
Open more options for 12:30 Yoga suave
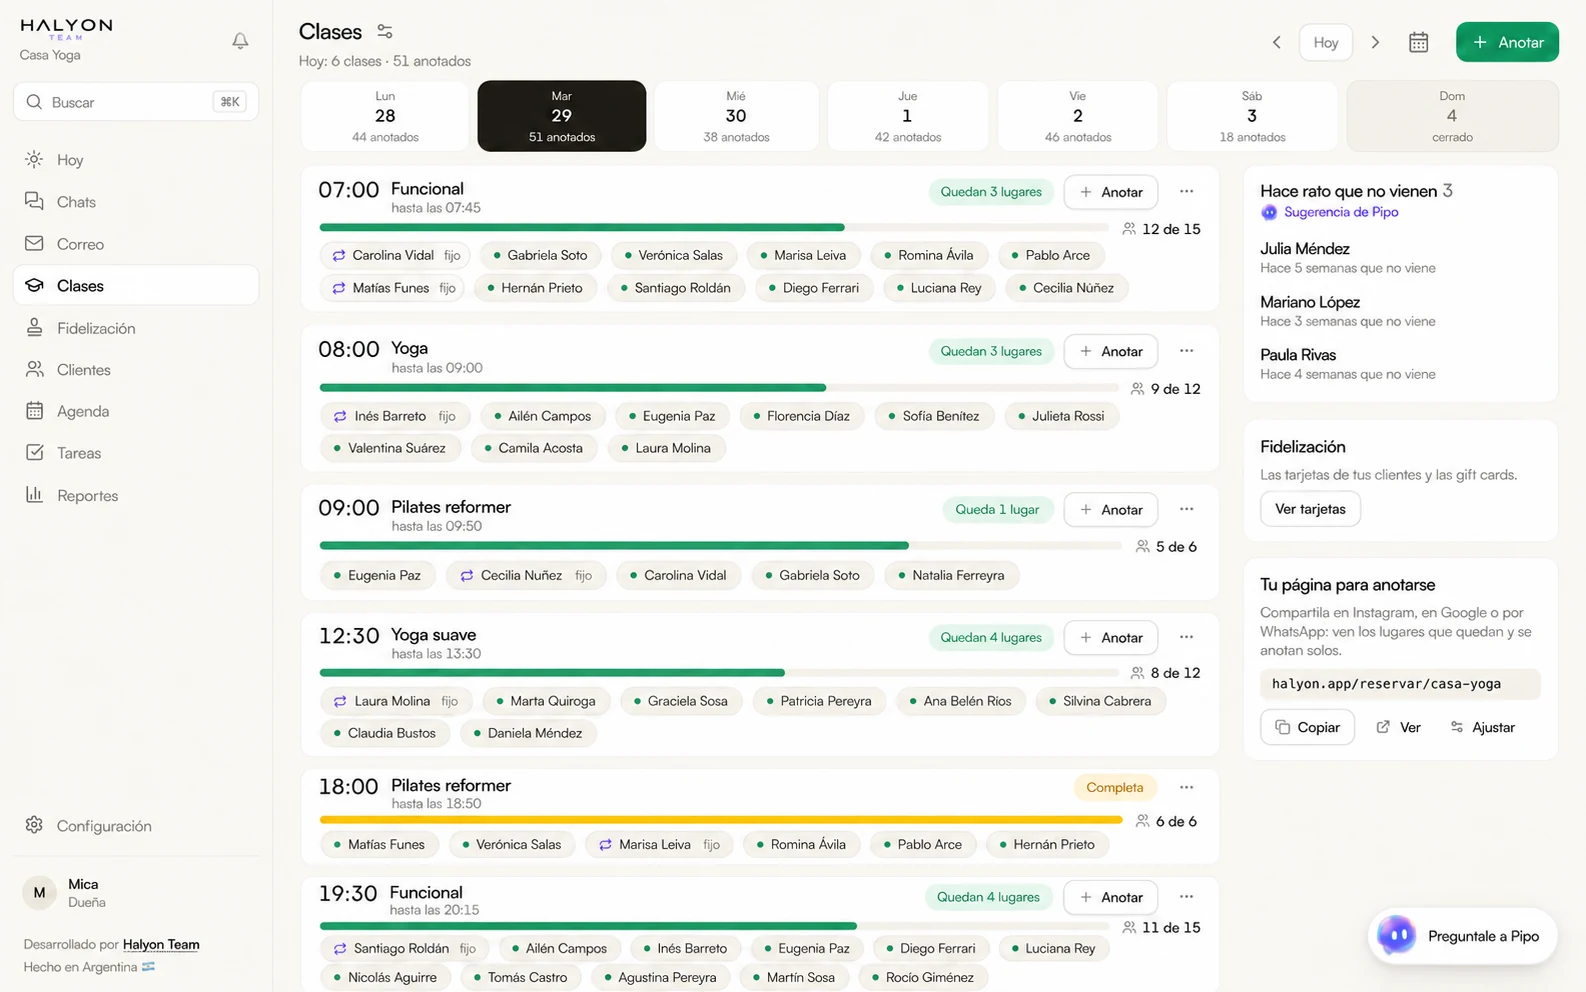1186,637
